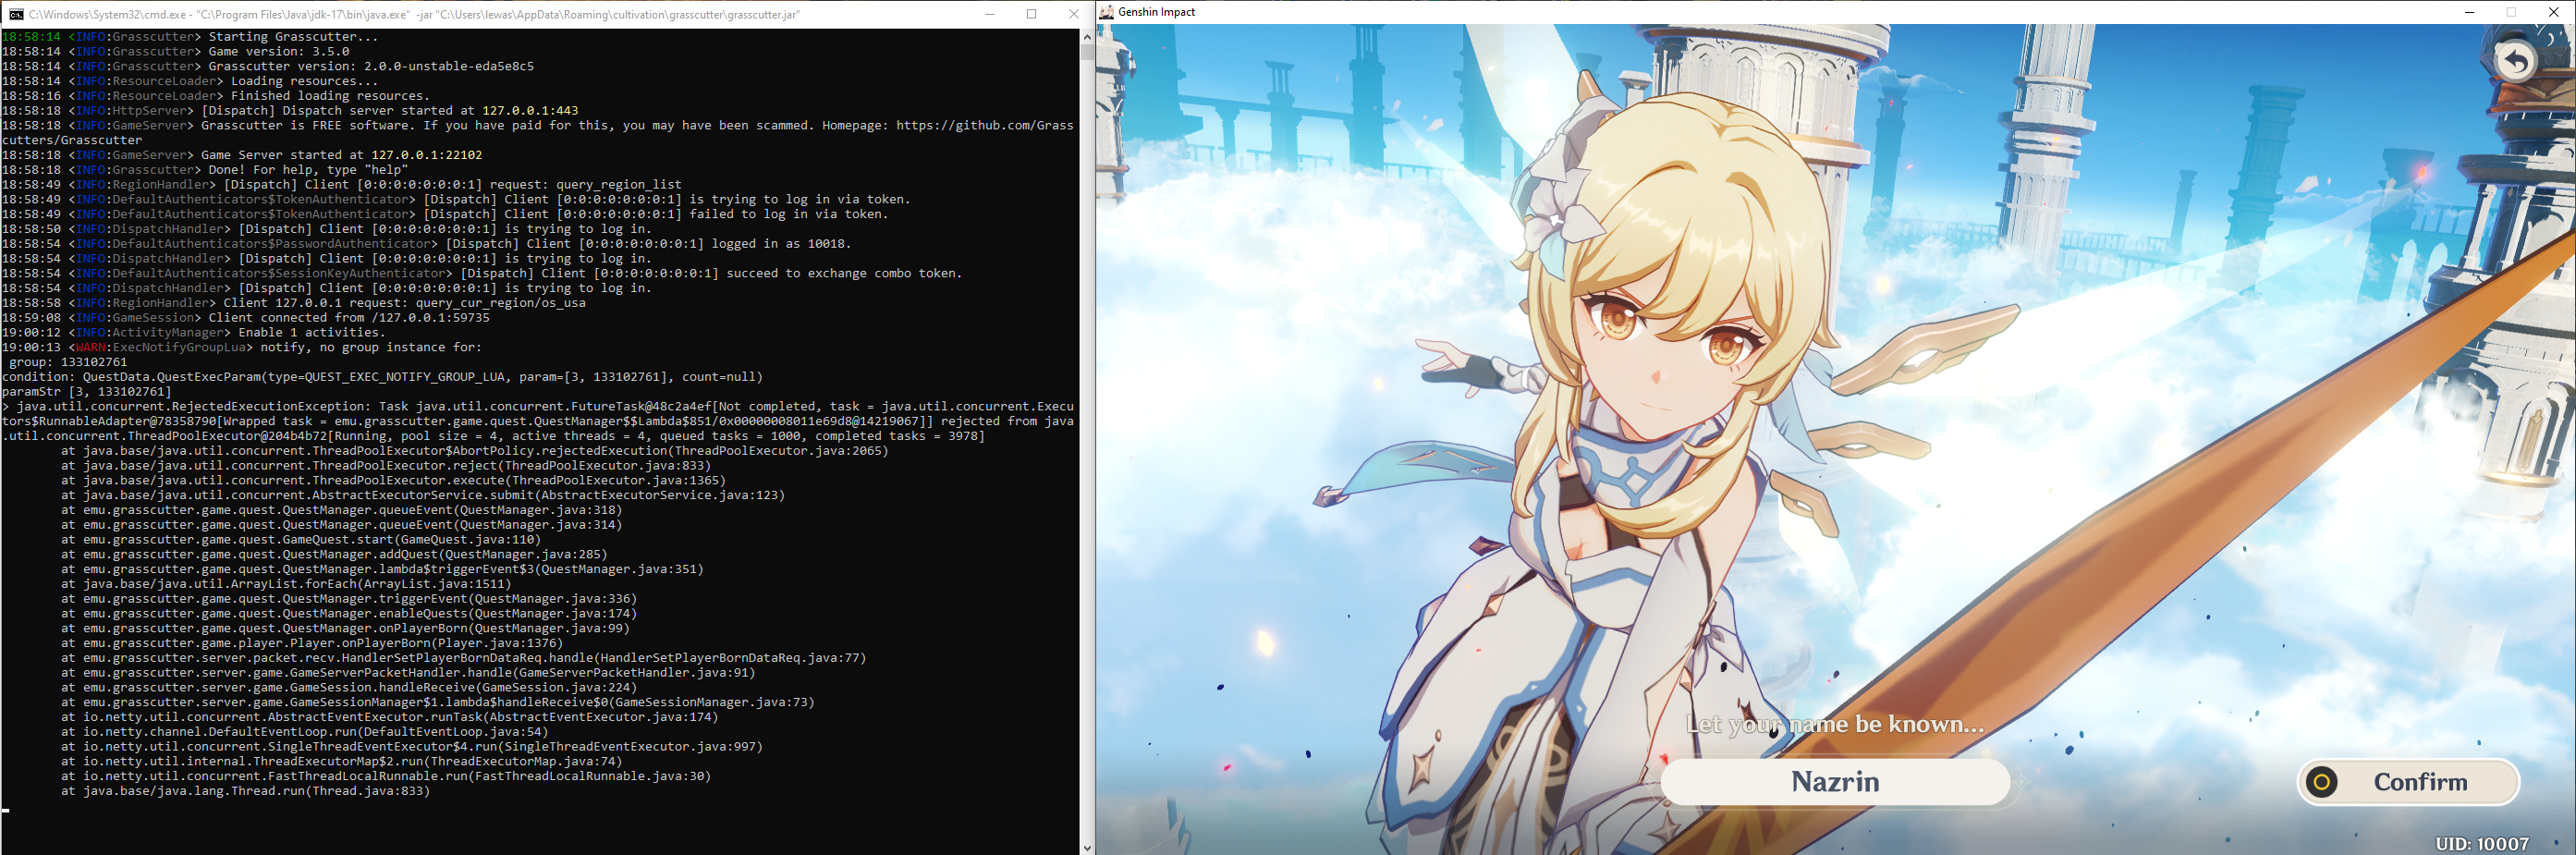The height and width of the screenshot is (855, 2576).
Task: Confirm the traveler name
Action: tap(2408, 782)
